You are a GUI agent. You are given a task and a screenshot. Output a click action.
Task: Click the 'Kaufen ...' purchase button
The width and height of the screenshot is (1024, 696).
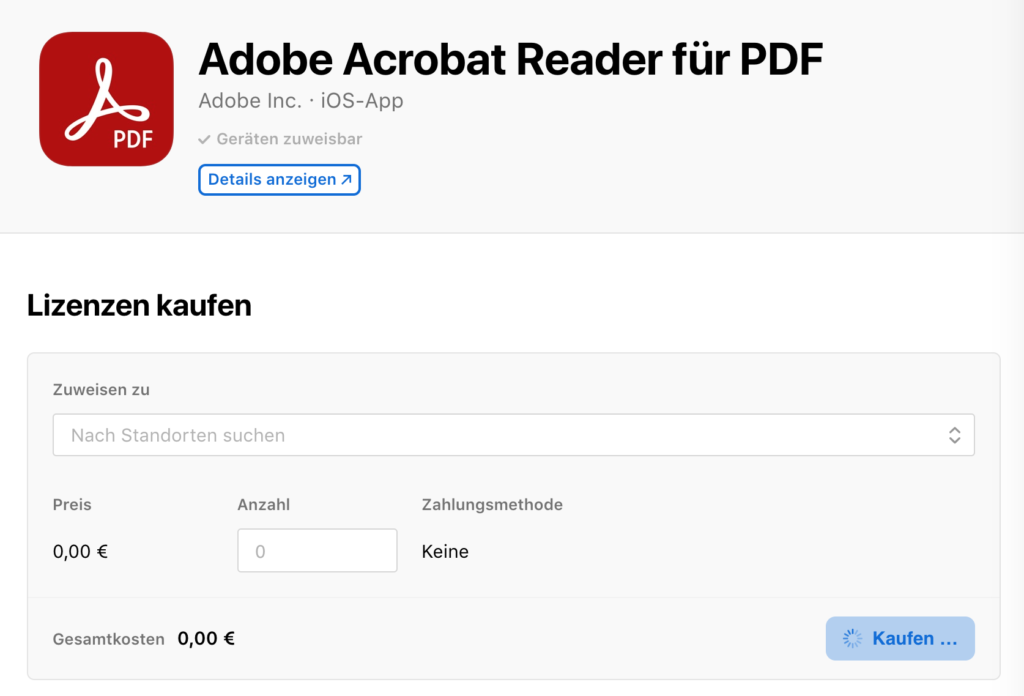[900, 638]
